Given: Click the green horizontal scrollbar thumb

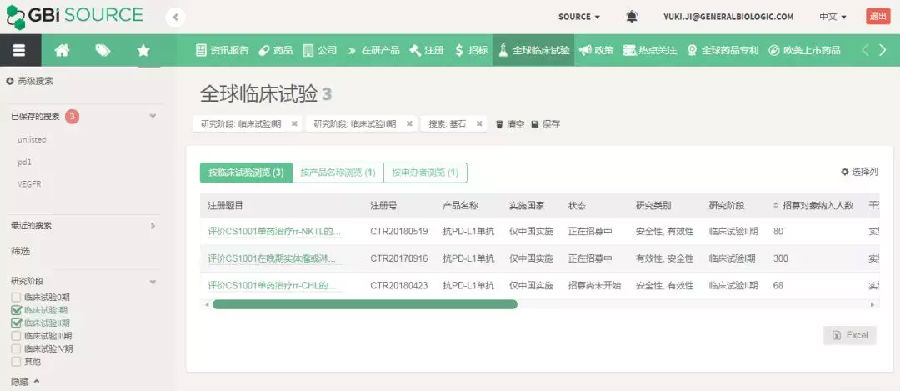Looking at the screenshot, I should 365,304.
